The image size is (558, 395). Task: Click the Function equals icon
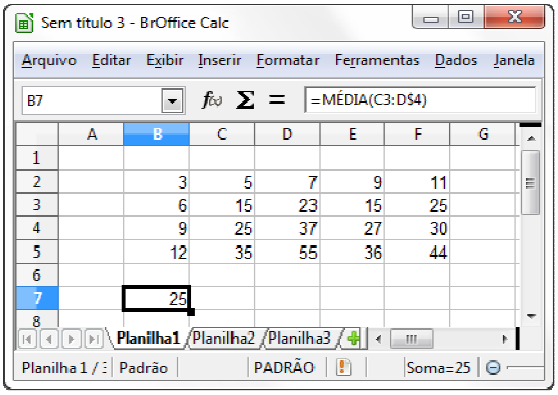click(x=277, y=100)
